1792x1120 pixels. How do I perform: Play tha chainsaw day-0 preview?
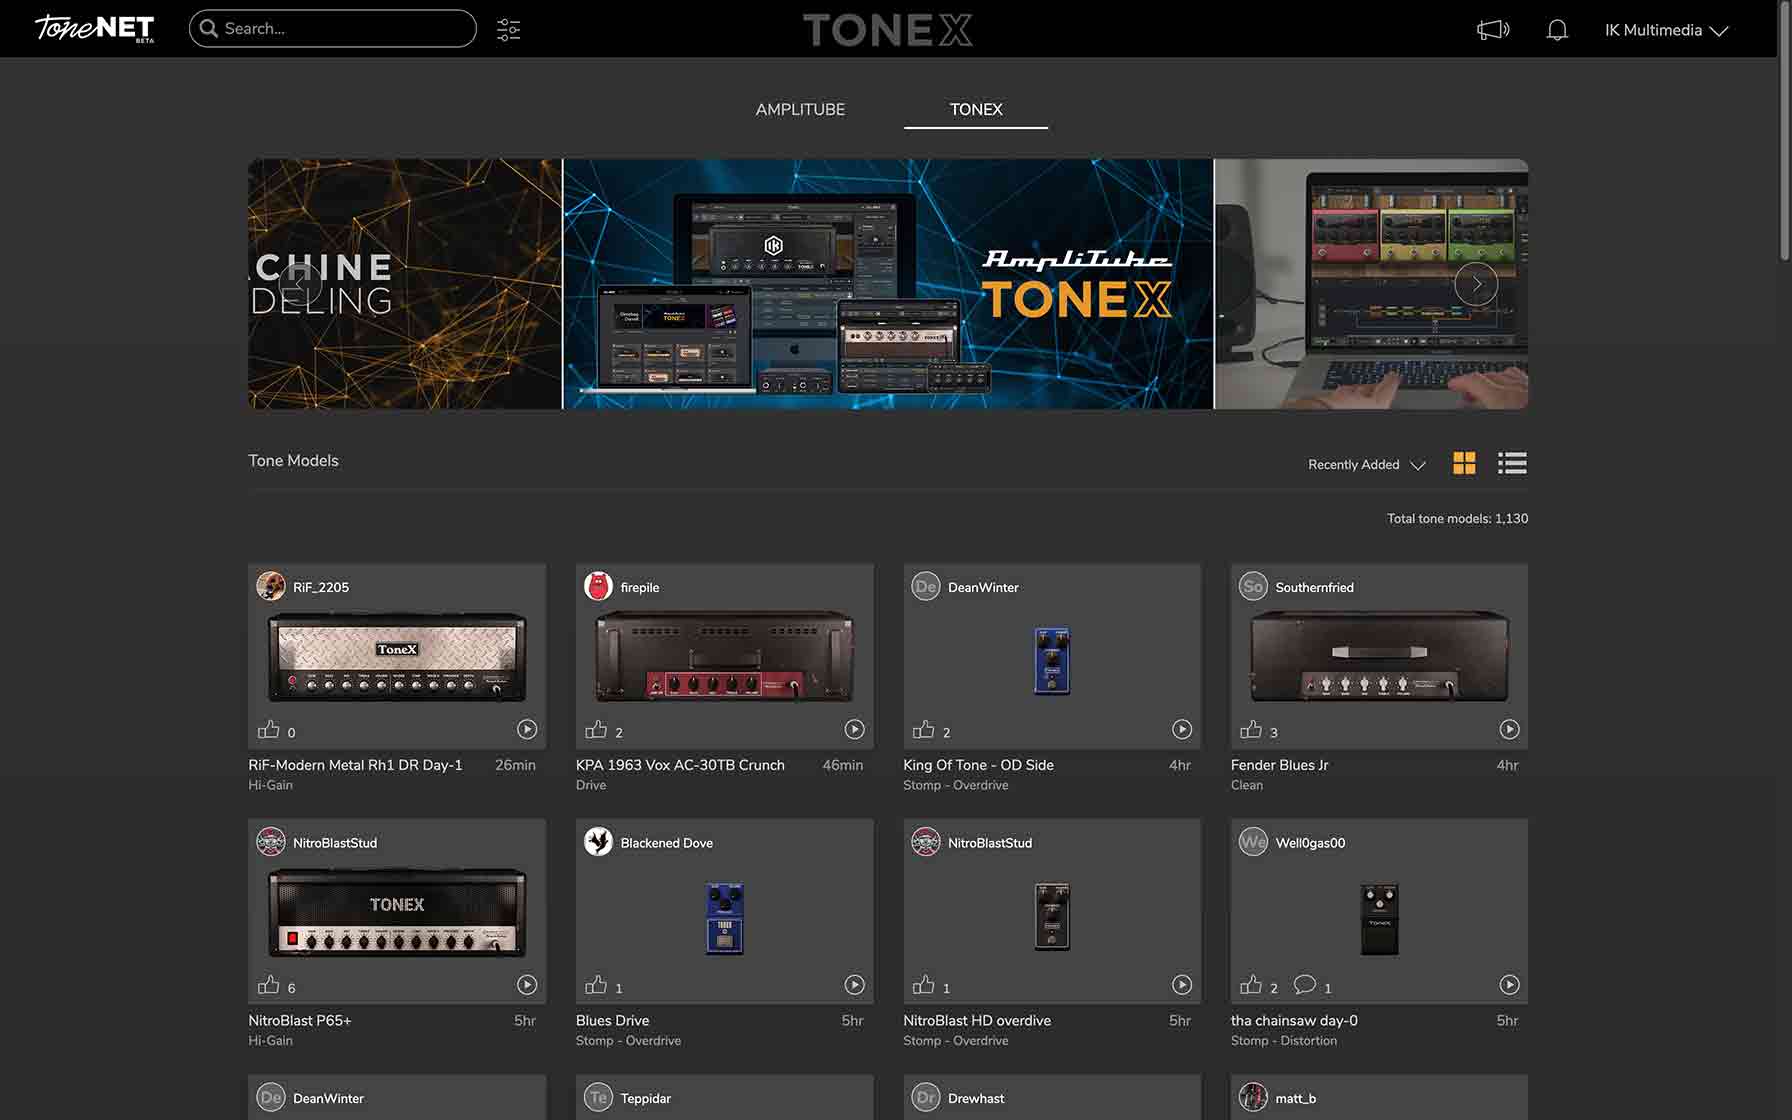pyautogui.click(x=1509, y=985)
